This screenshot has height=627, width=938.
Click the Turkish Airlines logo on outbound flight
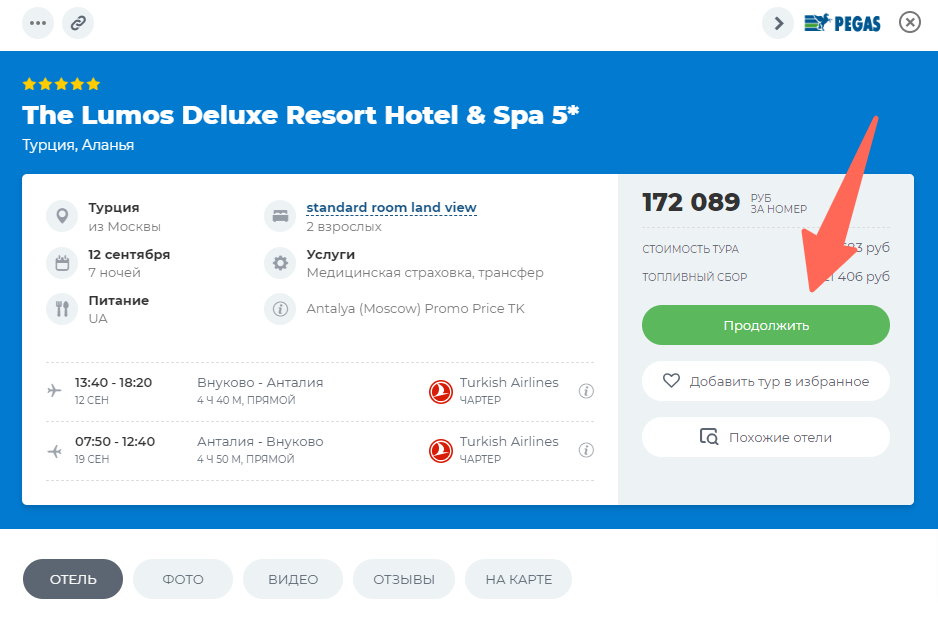pos(441,391)
